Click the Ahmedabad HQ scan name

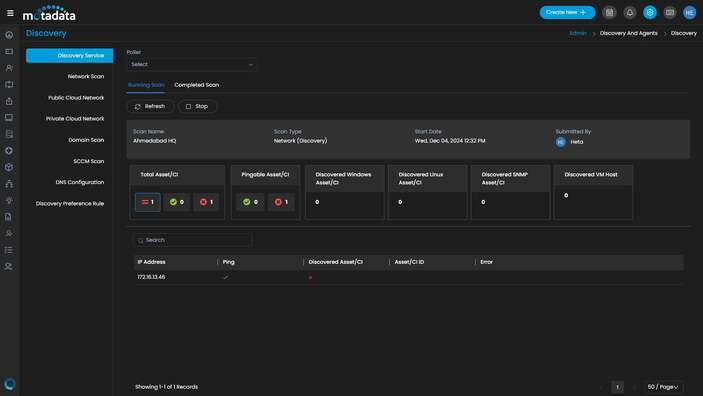(x=155, y=141)
